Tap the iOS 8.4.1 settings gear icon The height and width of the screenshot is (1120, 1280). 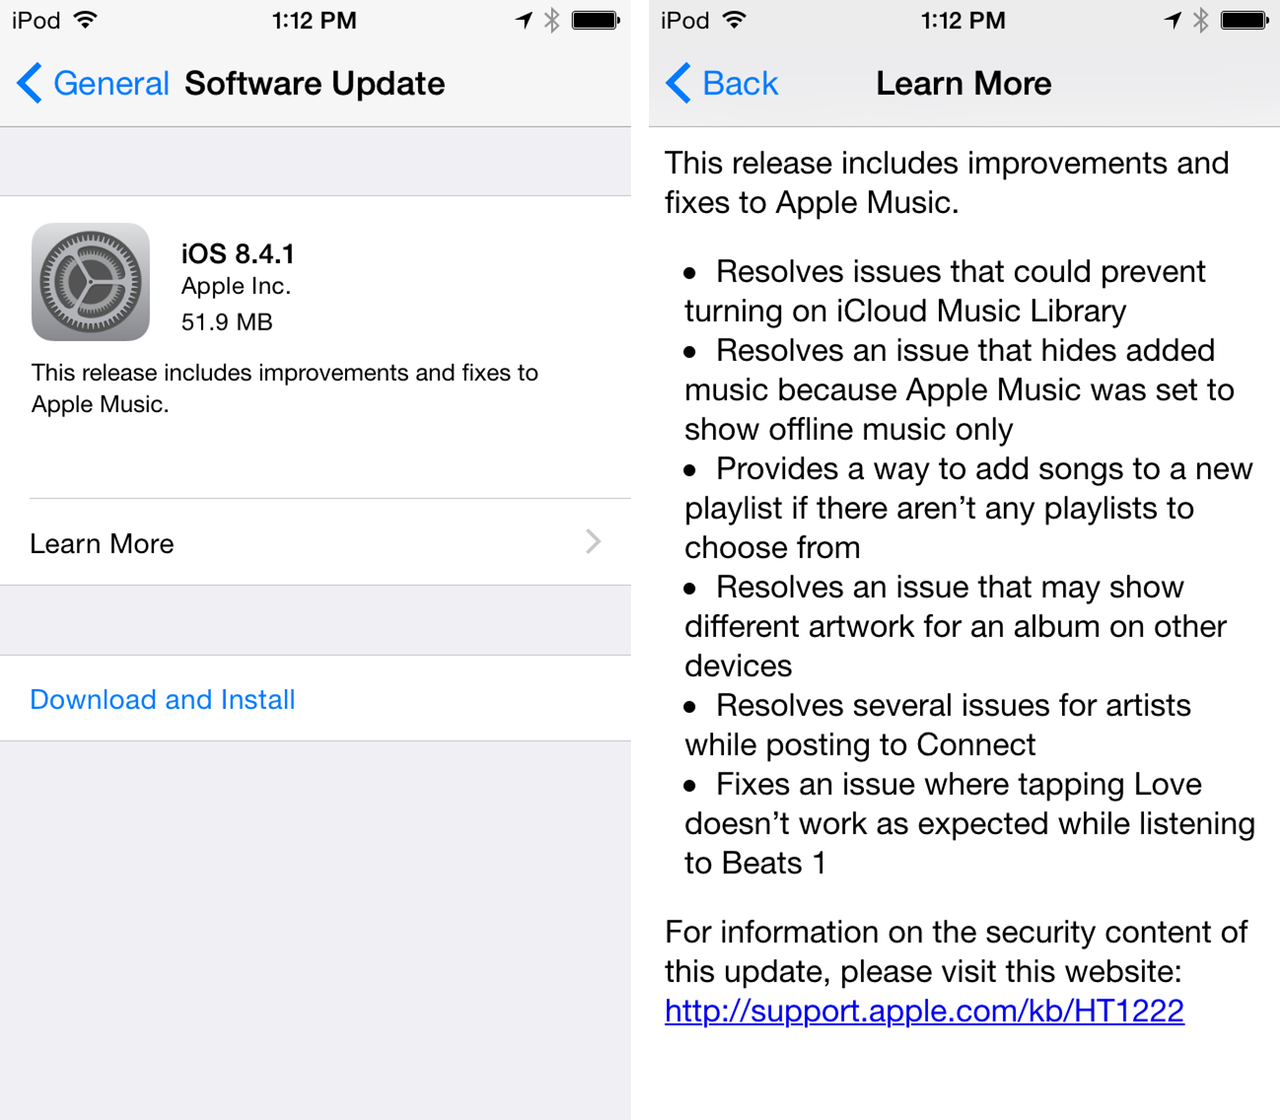pos(90,282)
